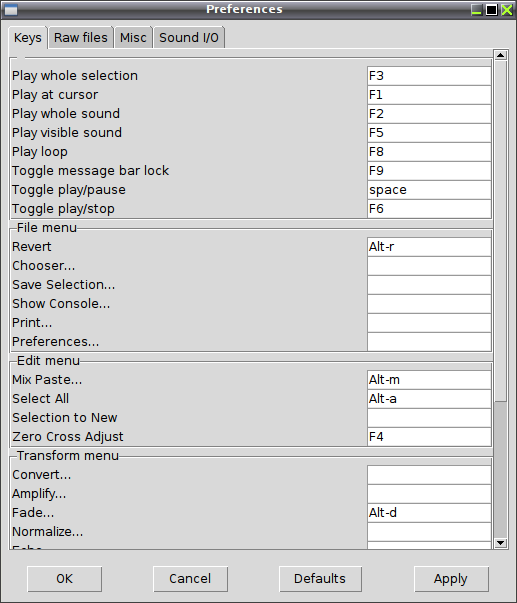Click empty Selection to New shortcut field
This screenshot has width=517, height=603.
click(429, 418)
